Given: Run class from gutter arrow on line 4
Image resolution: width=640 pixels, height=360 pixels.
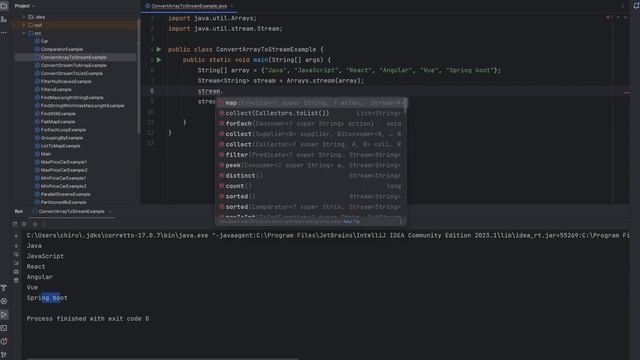Looking at the screenshot, I should tap(159, 49).
